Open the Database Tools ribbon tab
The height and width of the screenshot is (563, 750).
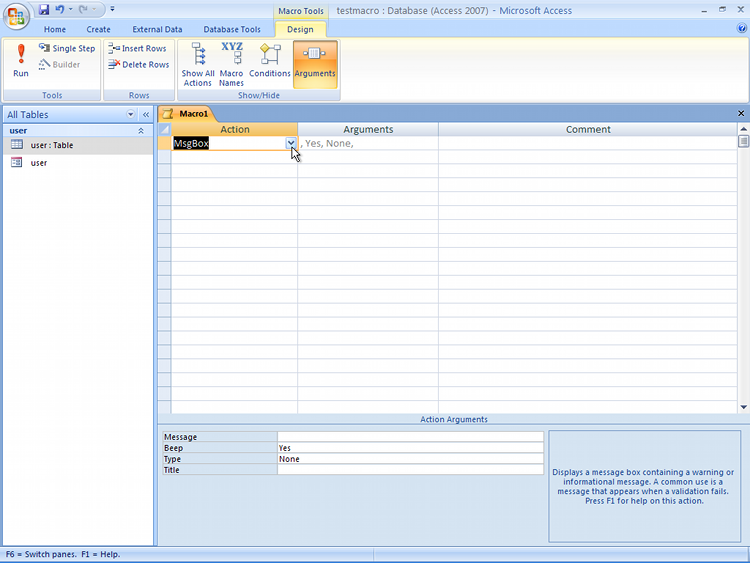click(232, 29)
